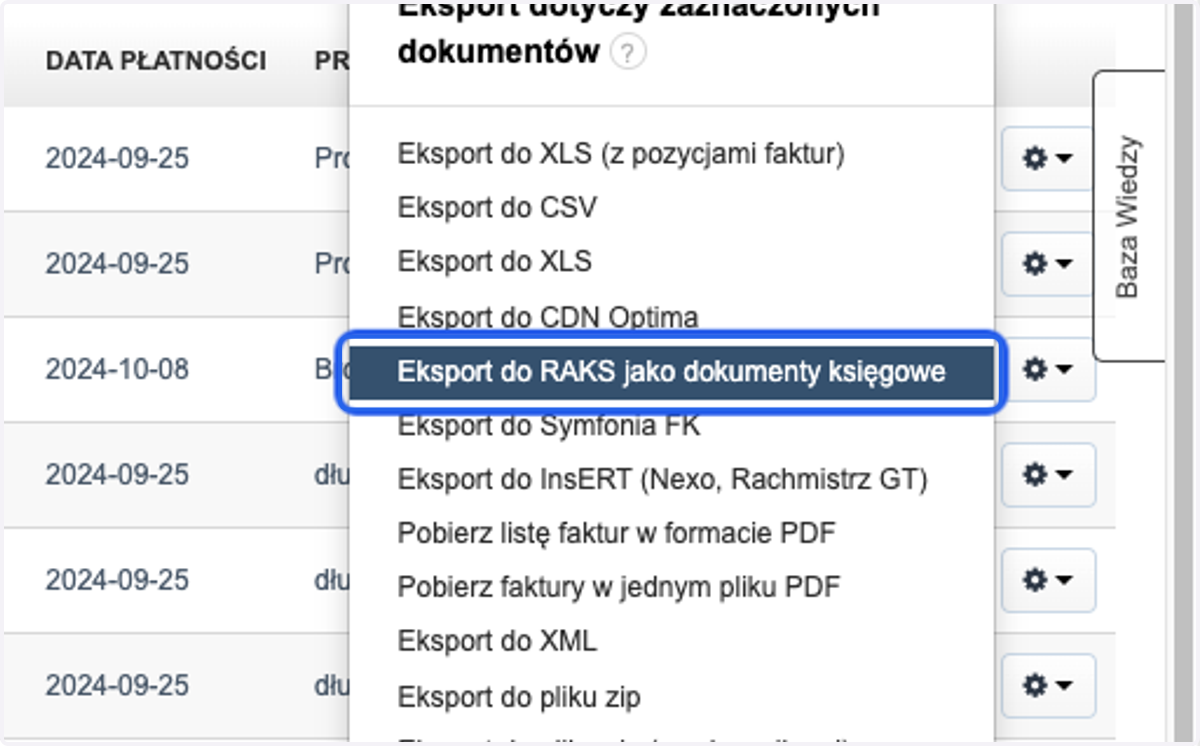Open help icon next to 'dokumentów' heading

click(x=627, y=53)
